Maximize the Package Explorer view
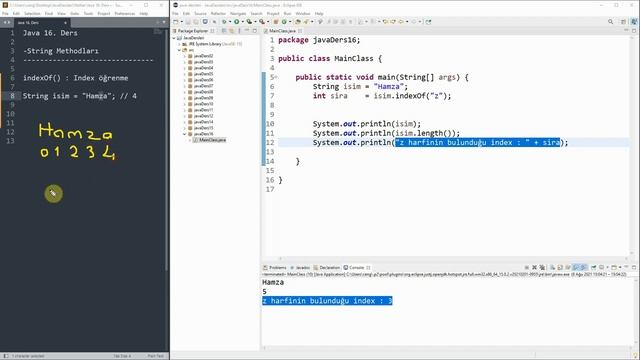640x360 pixels. 255,31
